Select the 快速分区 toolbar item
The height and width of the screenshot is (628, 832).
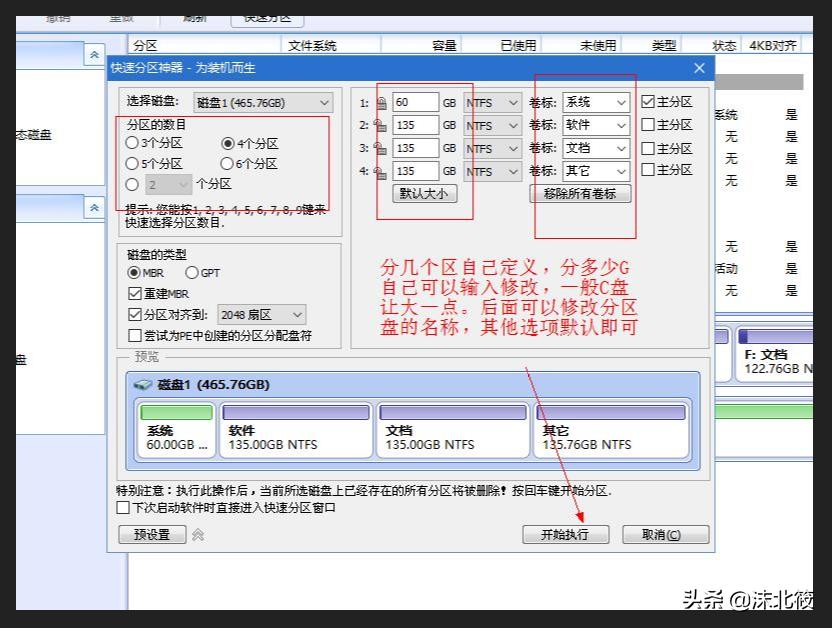point(267,17)
